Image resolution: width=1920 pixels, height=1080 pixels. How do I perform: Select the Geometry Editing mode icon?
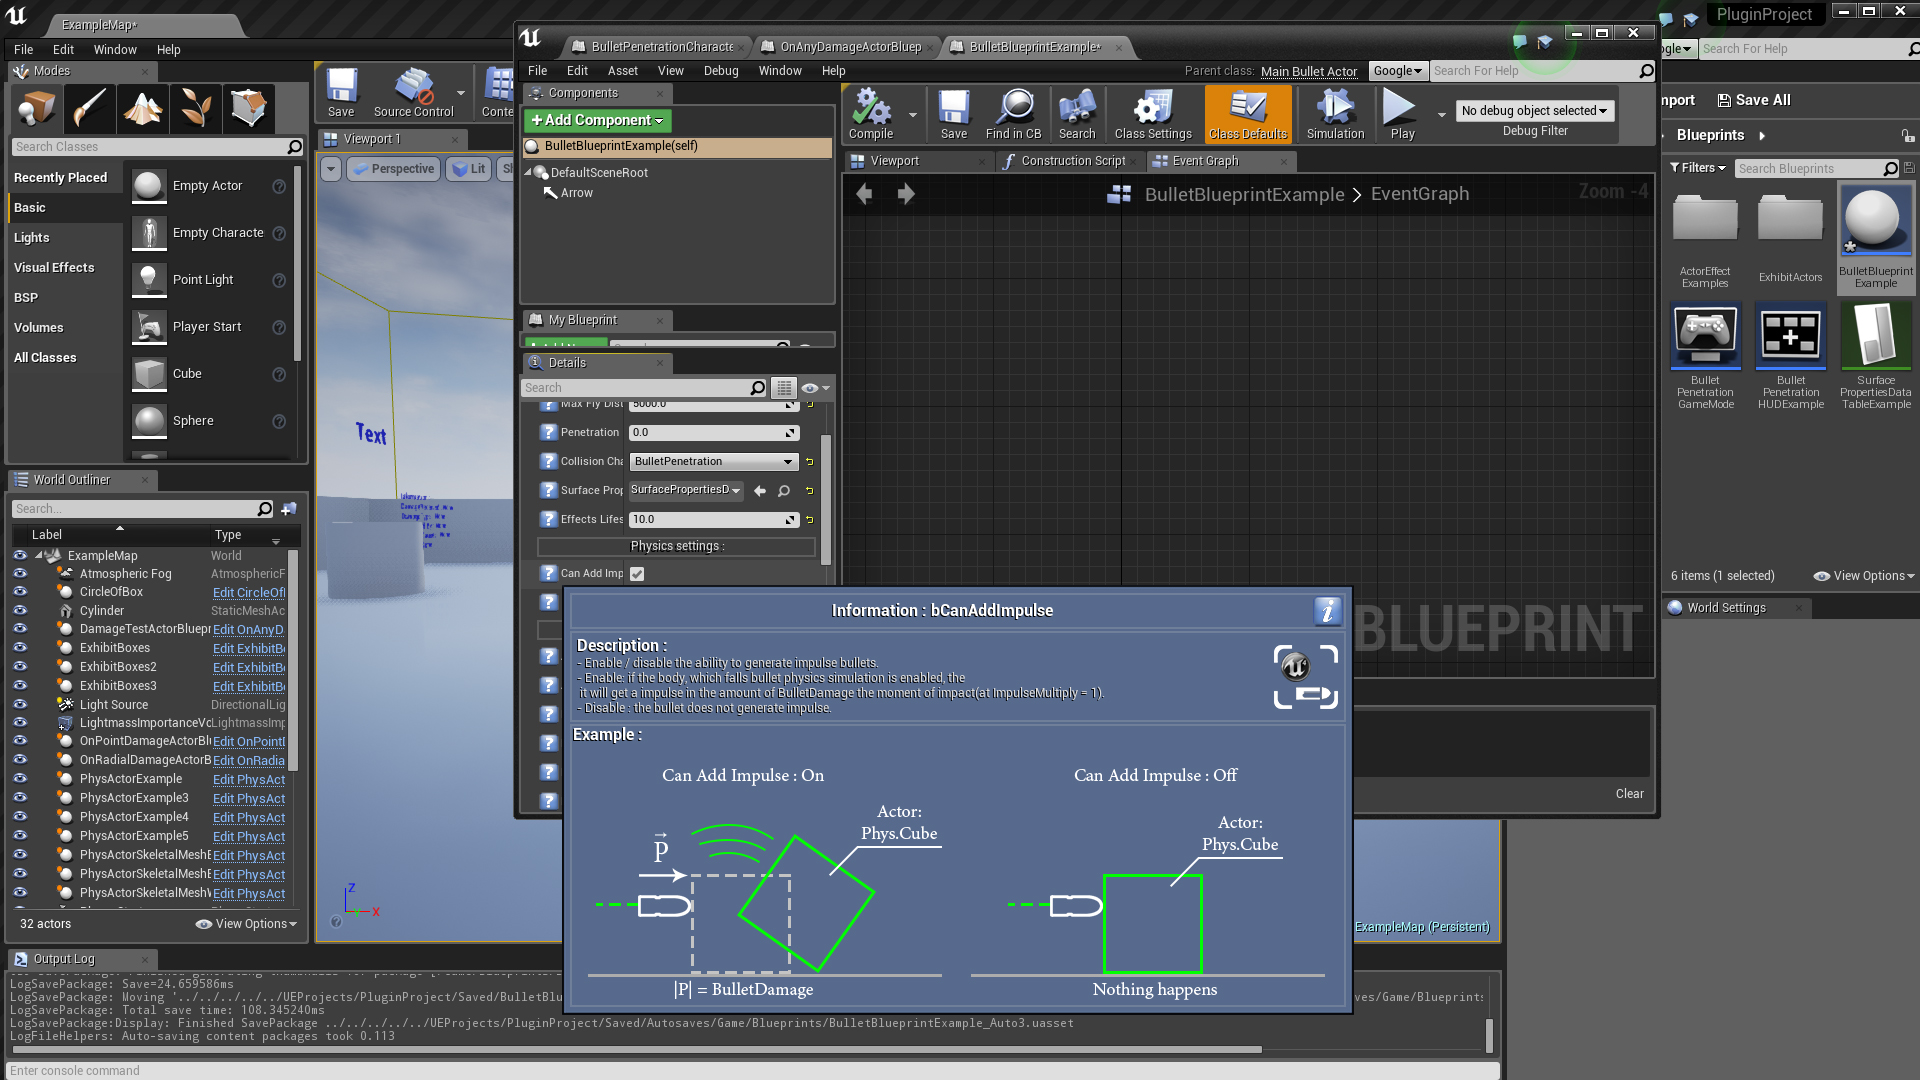pyautogui.click(x=249, y=108)
